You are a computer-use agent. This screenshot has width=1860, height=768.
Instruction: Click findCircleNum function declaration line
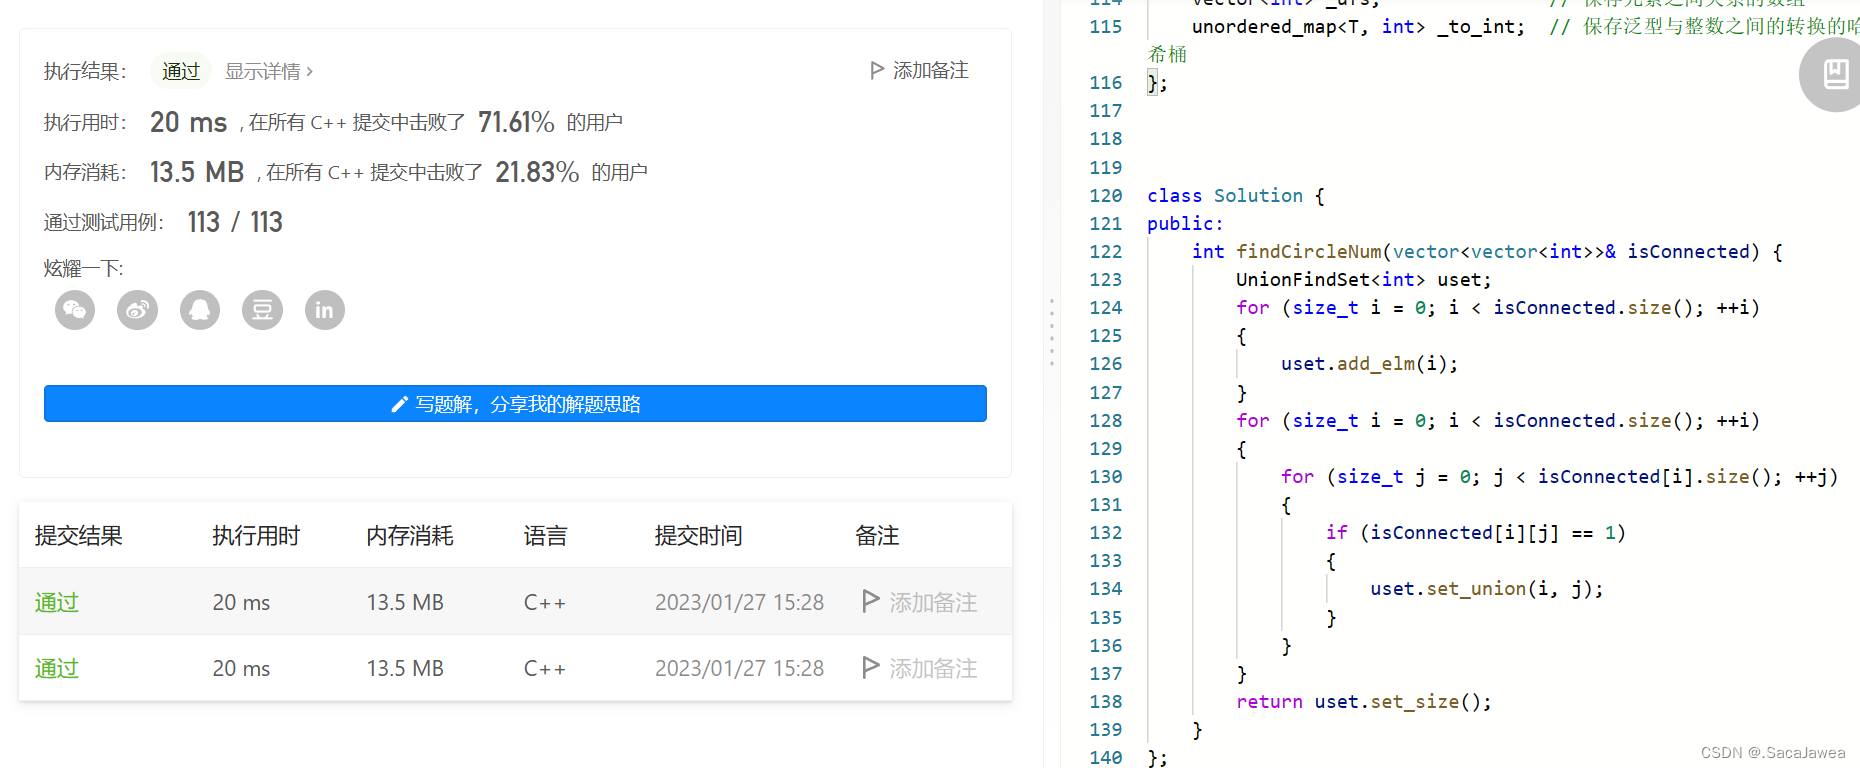(x=1487, y=251)
